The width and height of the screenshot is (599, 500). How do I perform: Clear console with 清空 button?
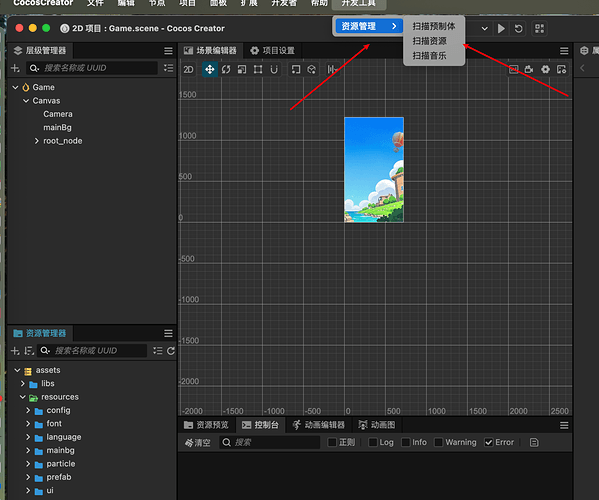(x=198, y=443)
